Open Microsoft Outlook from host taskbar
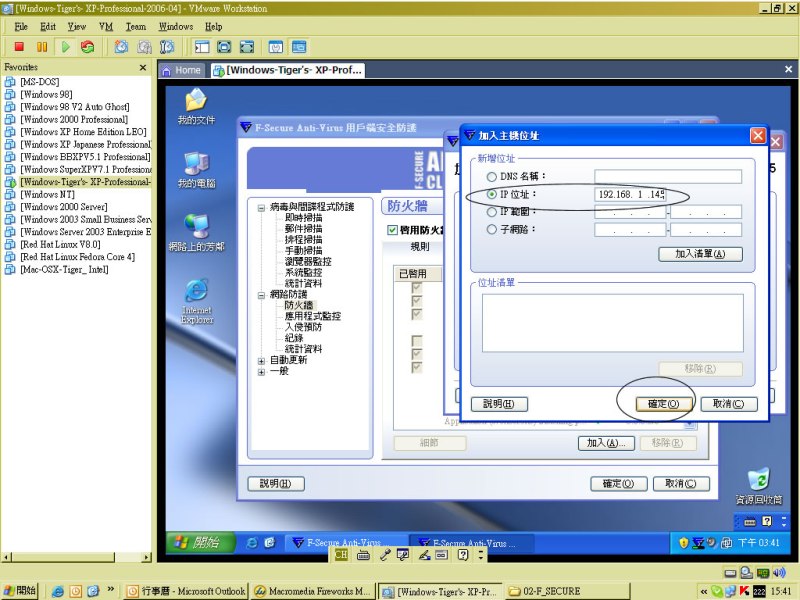This screenshot has height=600, width=800. (185, 591)
